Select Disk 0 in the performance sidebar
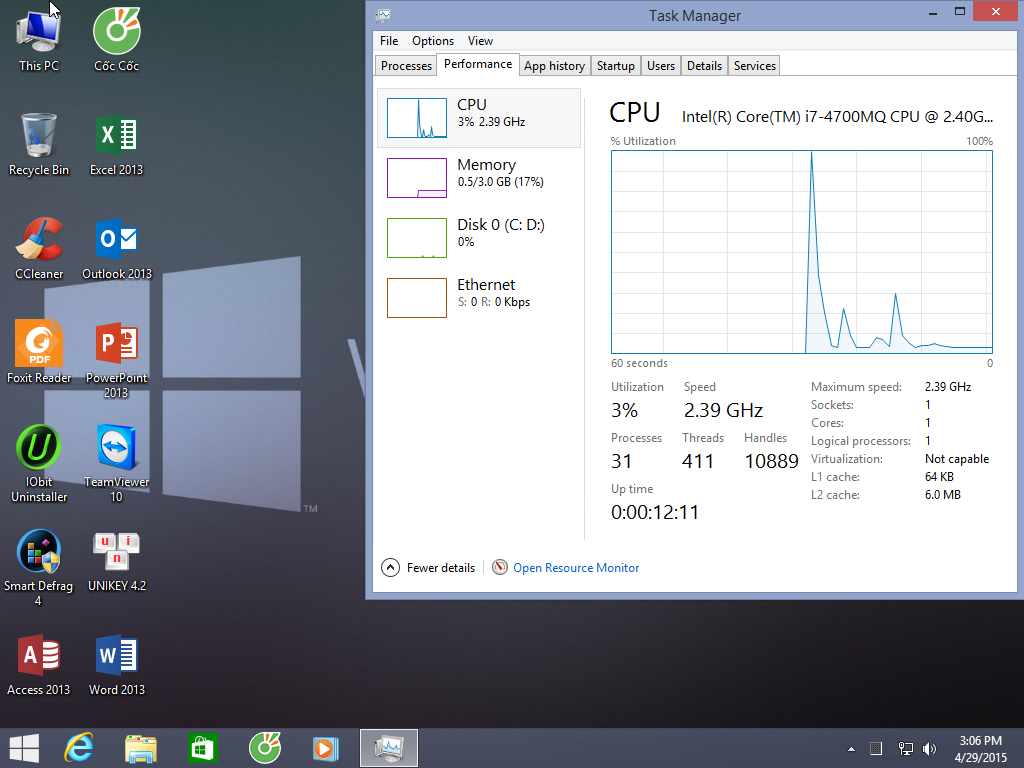This screenshot has width=1024, height=768. pyautogui.click(x=479, y=233)
